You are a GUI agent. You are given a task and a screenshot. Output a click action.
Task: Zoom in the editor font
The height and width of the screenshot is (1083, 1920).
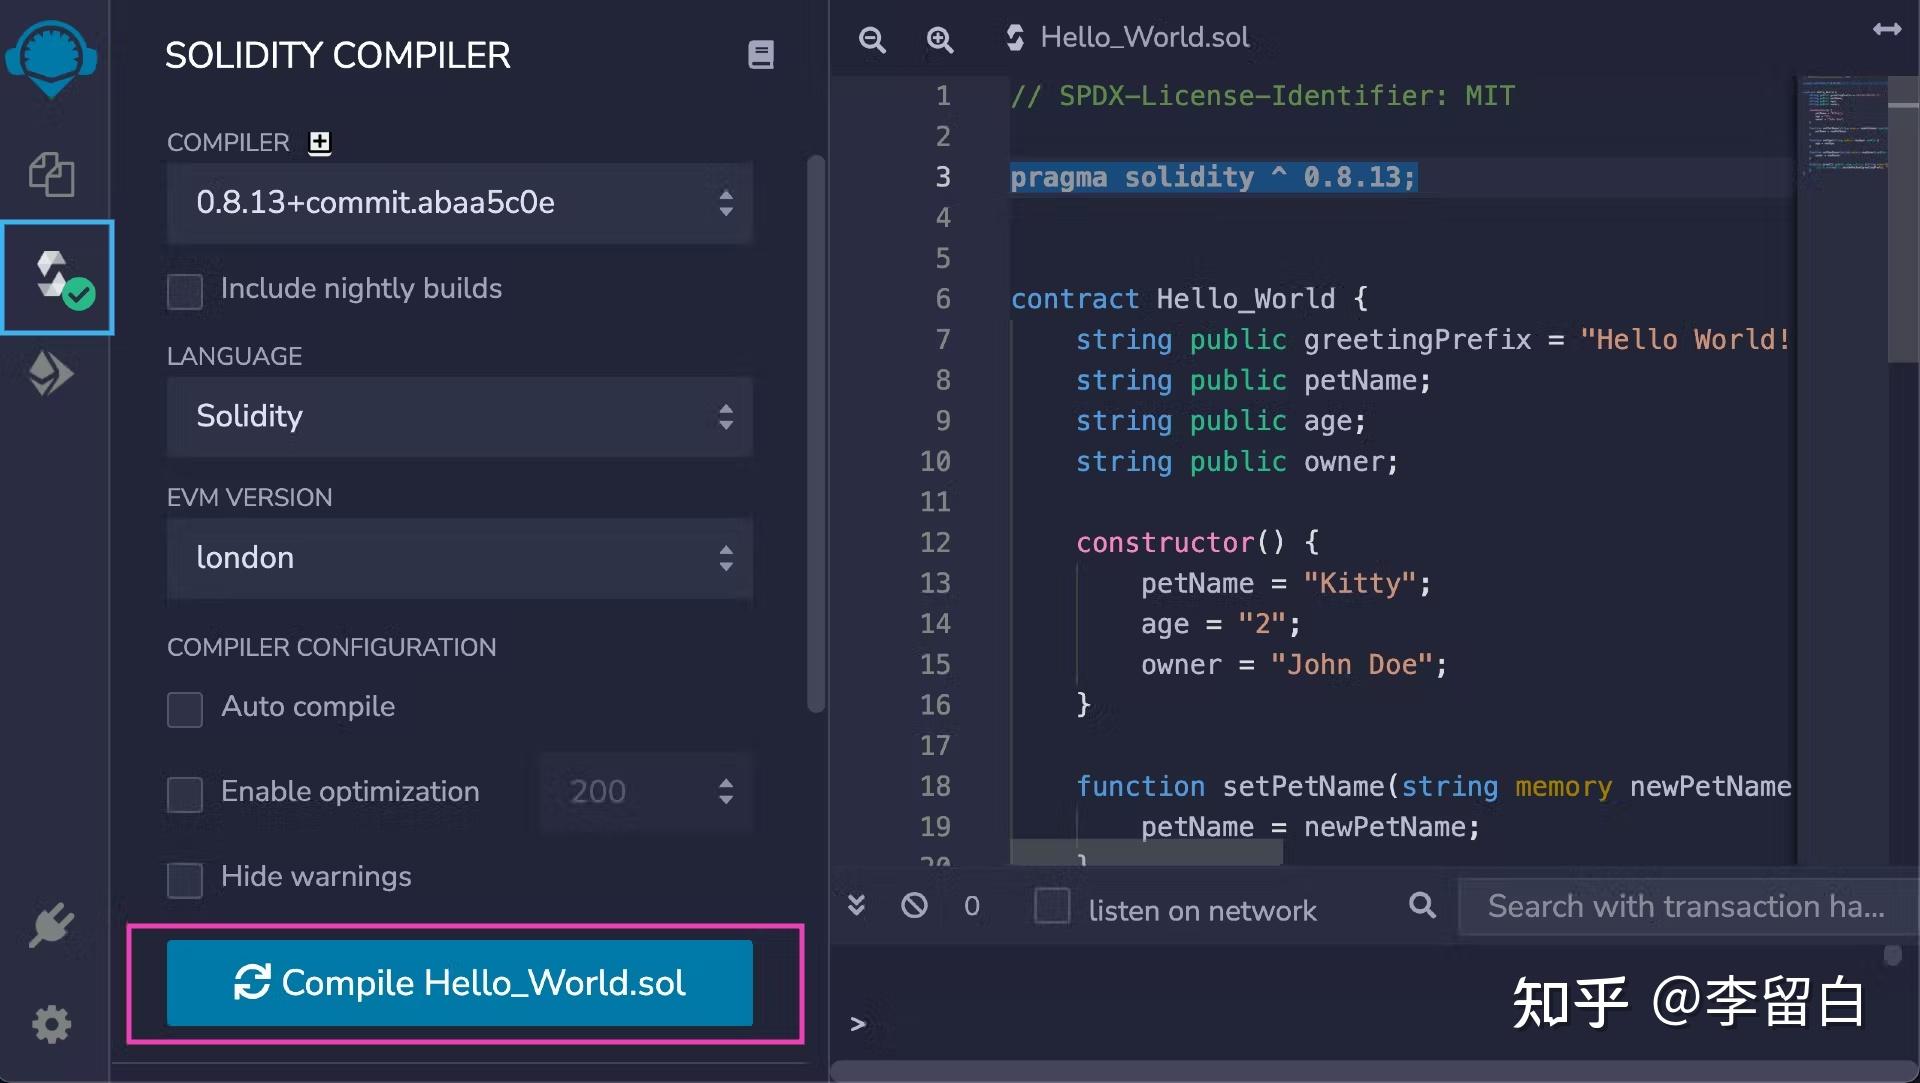[939, 39]
